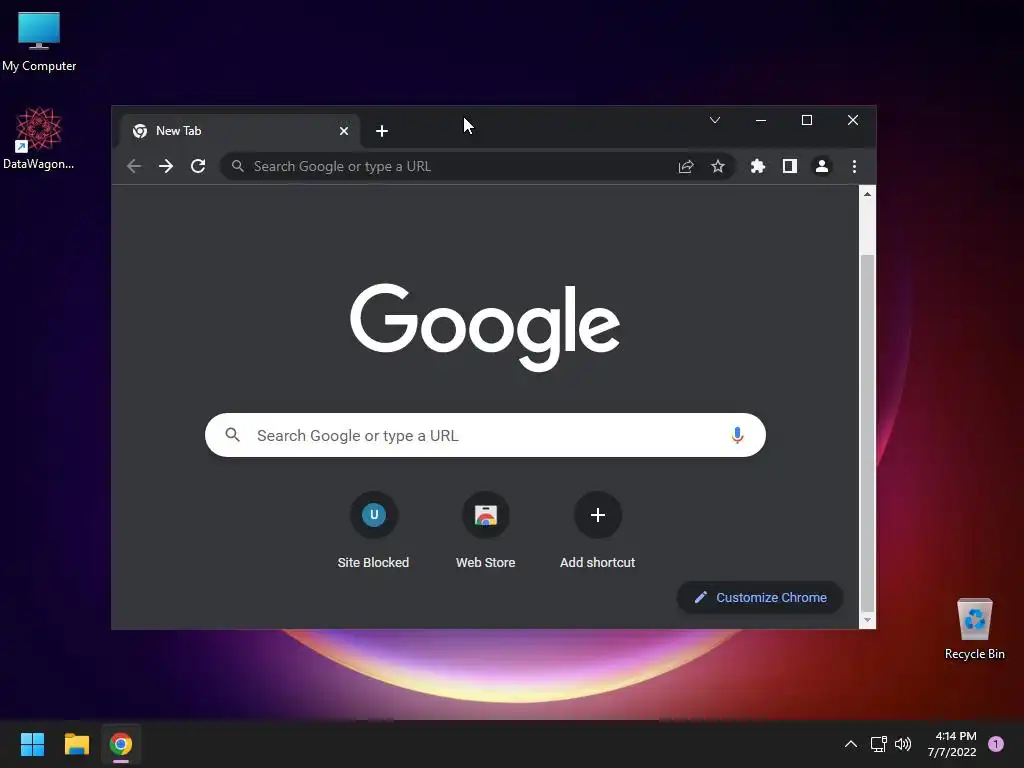This screenshot has width=1024, height=768.
Task: Open the volume speaker tray icon
Action: (x=903, y=744)
